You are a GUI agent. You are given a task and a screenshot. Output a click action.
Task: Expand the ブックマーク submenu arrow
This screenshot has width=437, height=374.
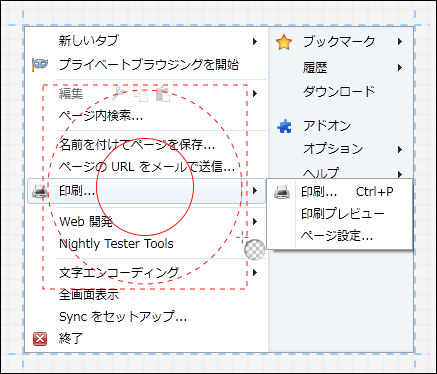pyautogui.click(x=400, y=42)
